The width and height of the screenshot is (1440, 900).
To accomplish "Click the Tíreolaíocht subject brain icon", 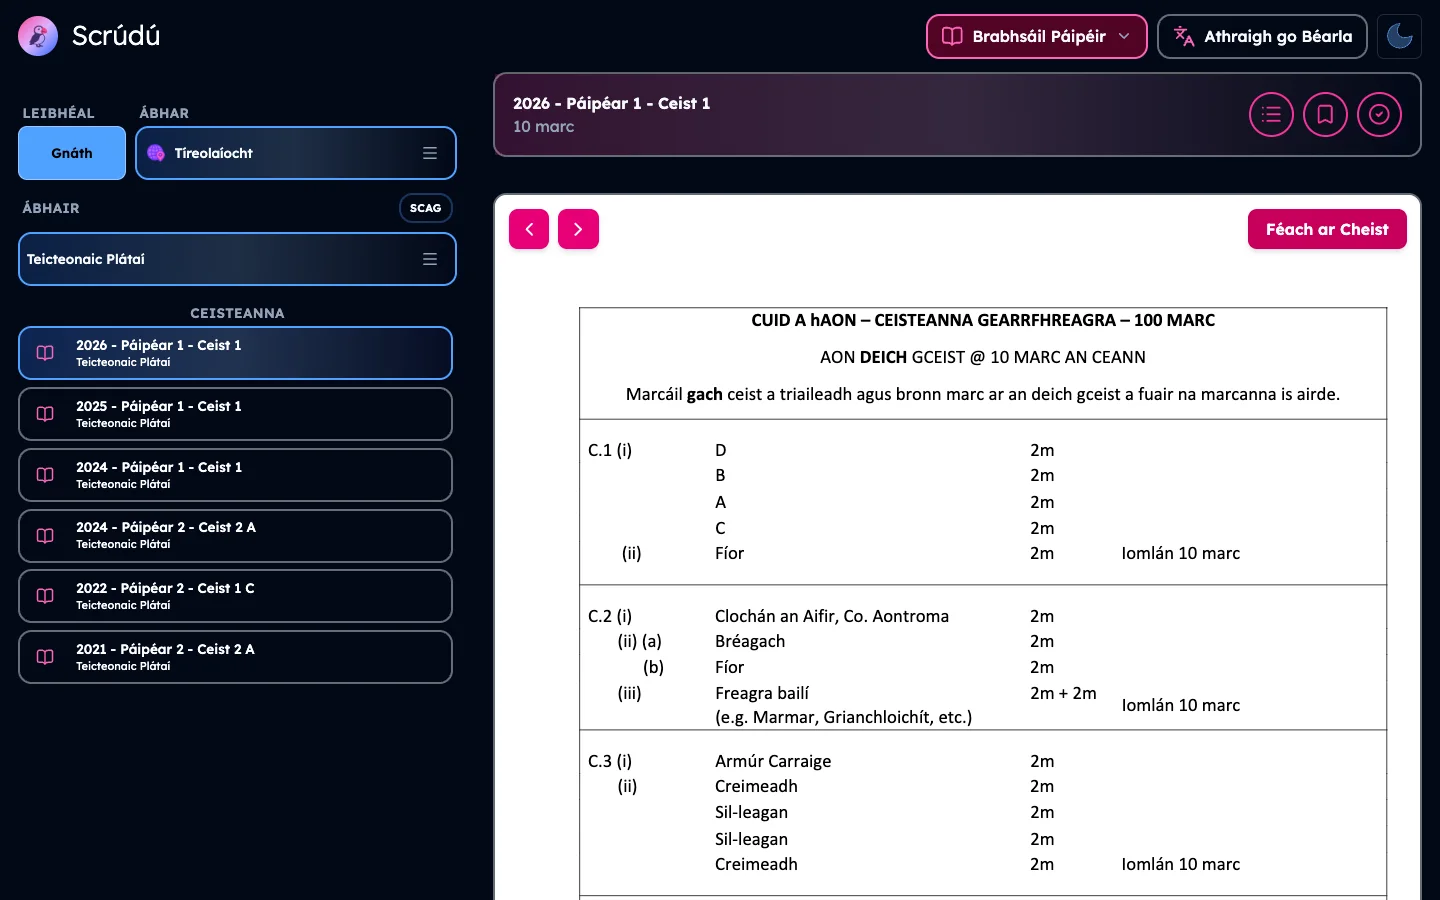I will [156, 153].
